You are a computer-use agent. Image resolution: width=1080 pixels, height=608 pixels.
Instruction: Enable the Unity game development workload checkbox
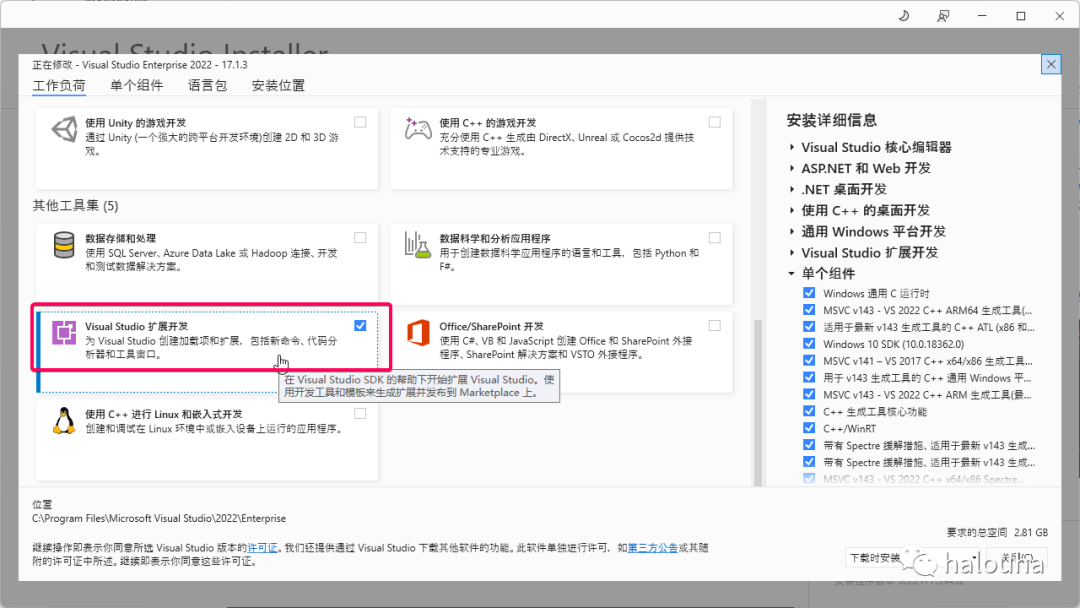point(360,122)
